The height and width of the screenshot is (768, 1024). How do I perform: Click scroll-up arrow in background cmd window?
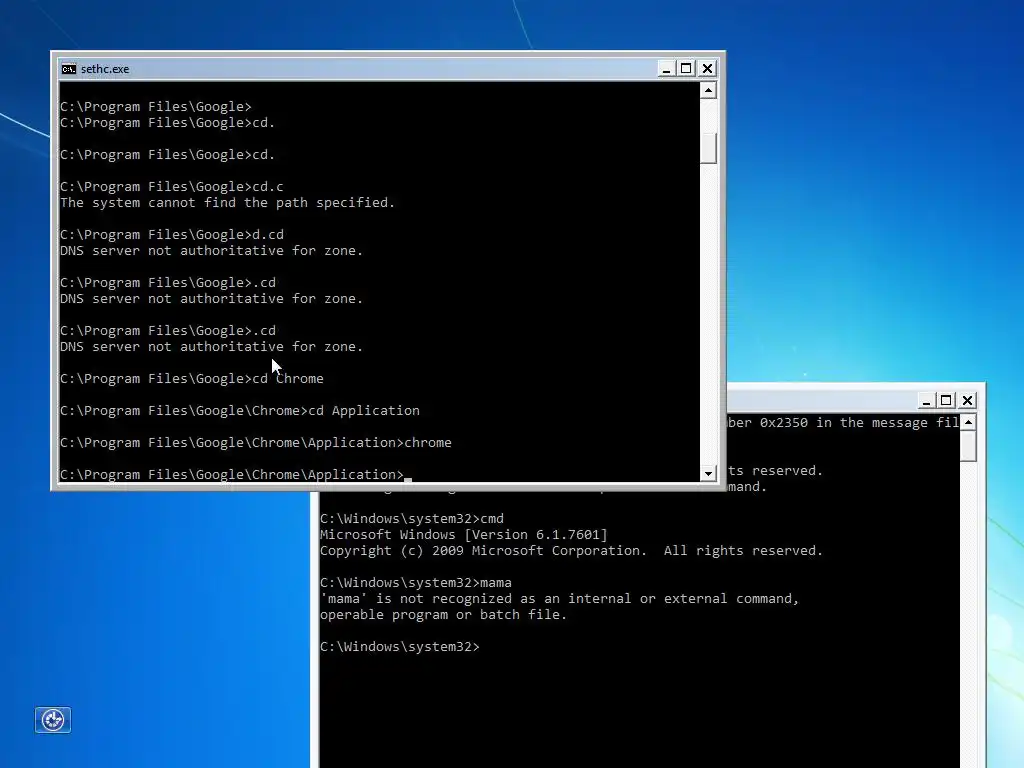pyautogui.click(x=968, y=423)
